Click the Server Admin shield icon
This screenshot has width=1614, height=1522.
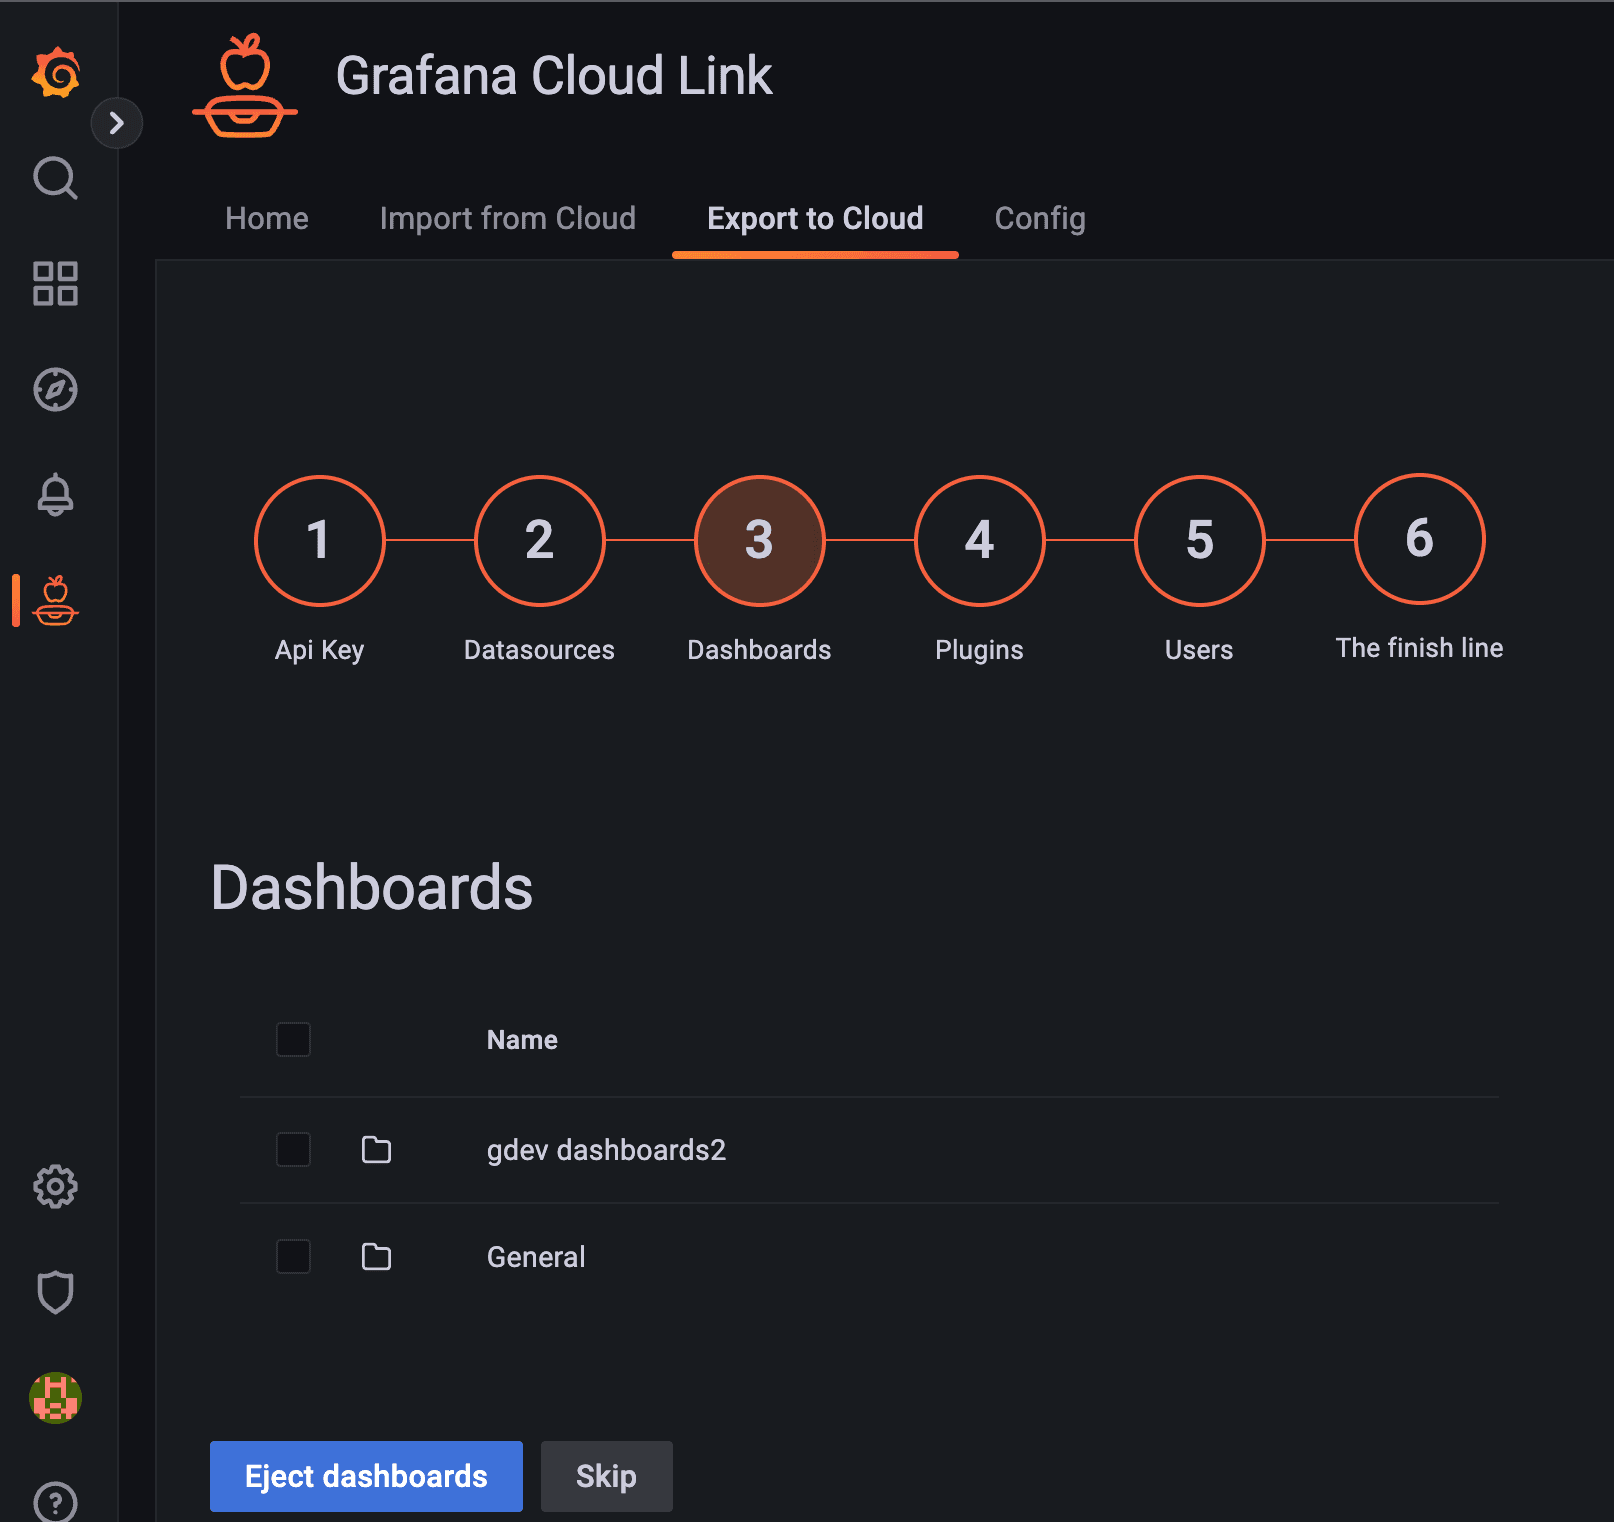pos(55,1293)
